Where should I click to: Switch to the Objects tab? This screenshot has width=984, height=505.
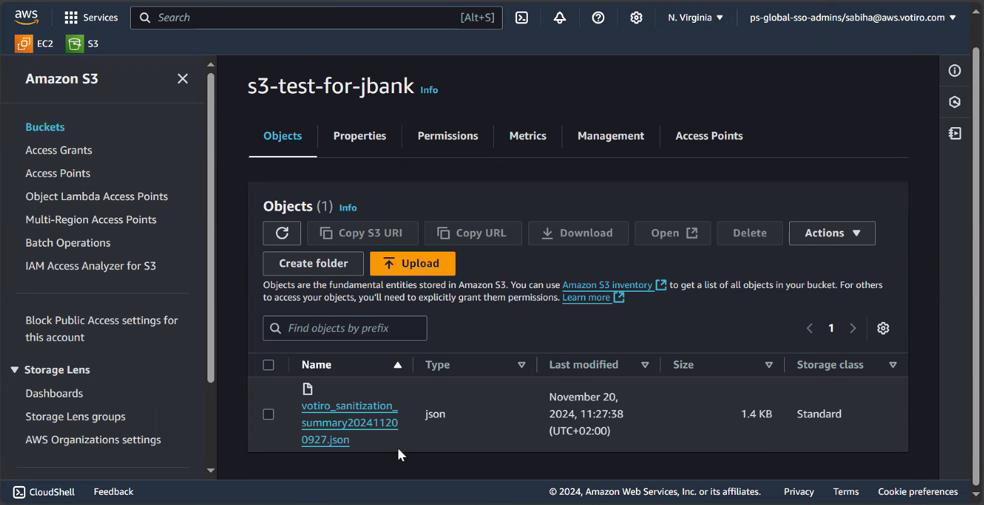pos(282,136)
